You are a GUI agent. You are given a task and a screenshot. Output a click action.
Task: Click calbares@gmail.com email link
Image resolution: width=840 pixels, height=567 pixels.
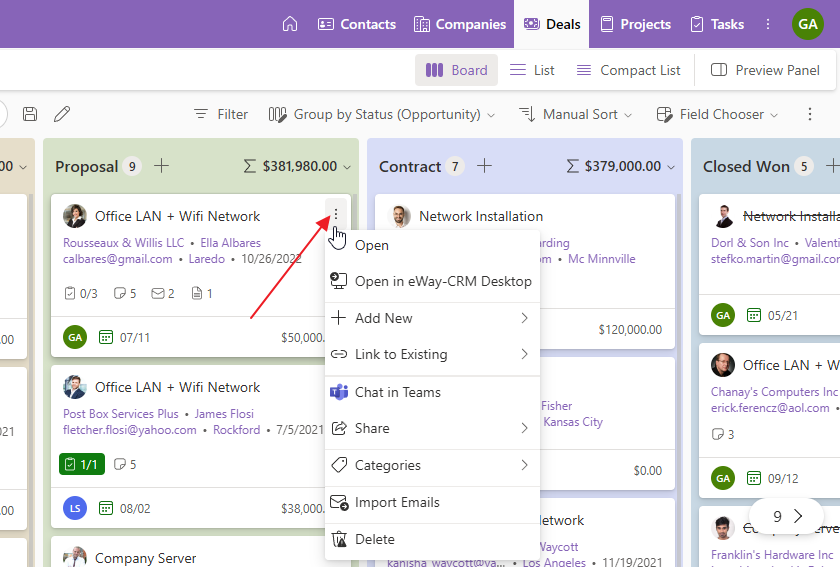tap(117, 259)
